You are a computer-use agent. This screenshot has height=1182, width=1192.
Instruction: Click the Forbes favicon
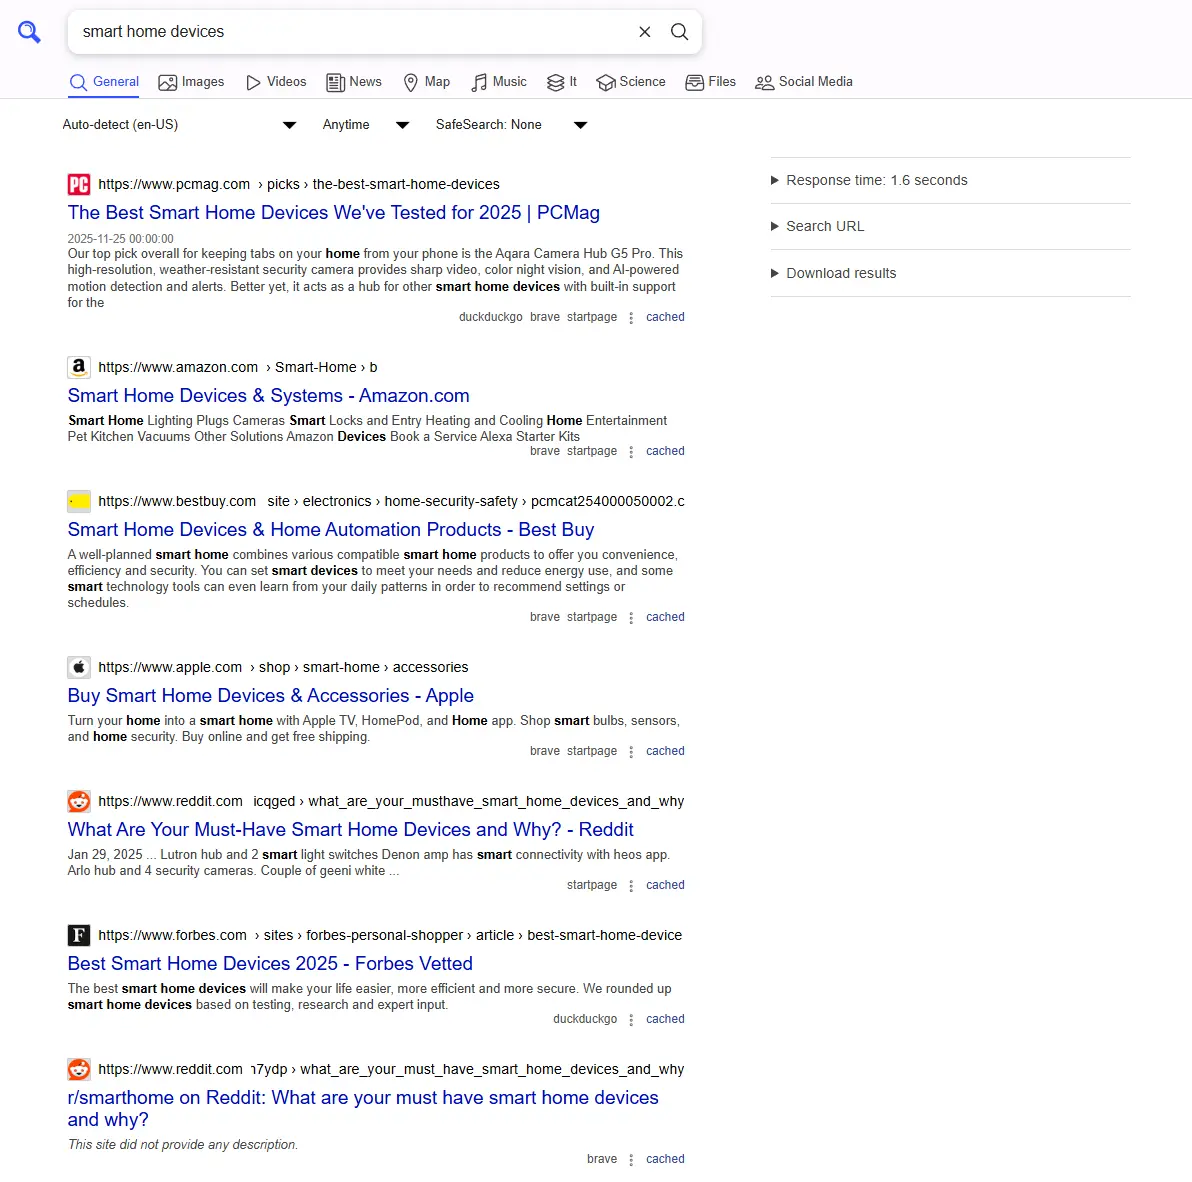tap(79, 936)
